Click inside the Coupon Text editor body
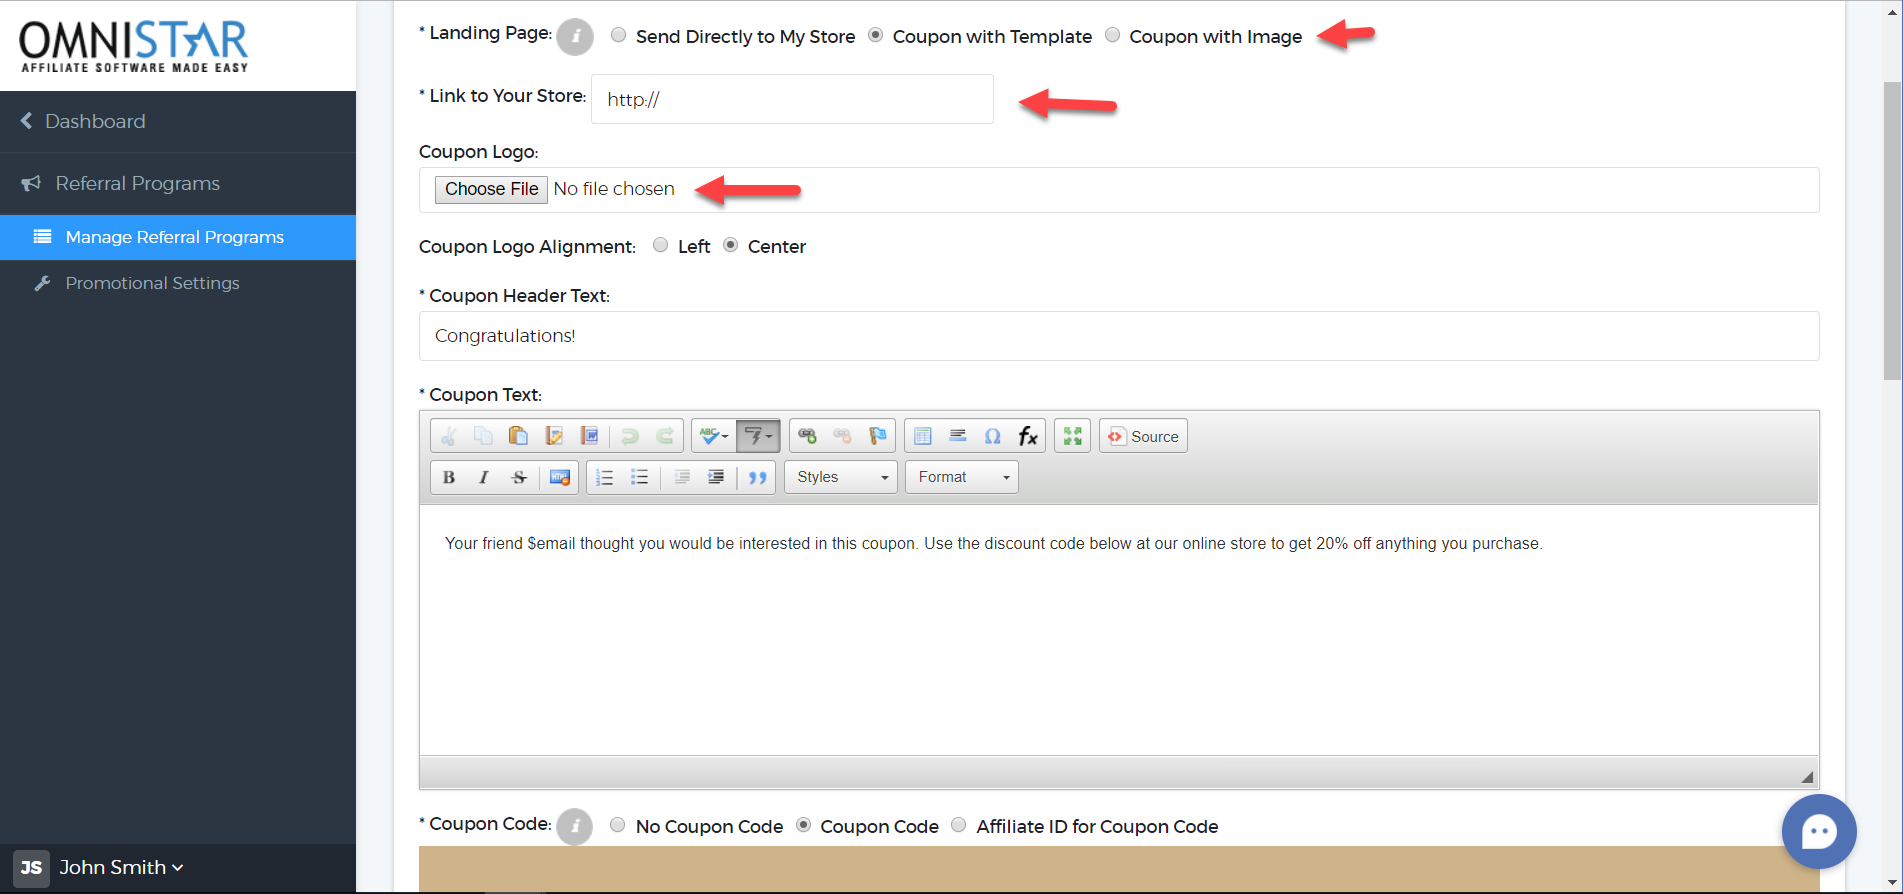The image size is (1903, 894). tap(1119, 630)
